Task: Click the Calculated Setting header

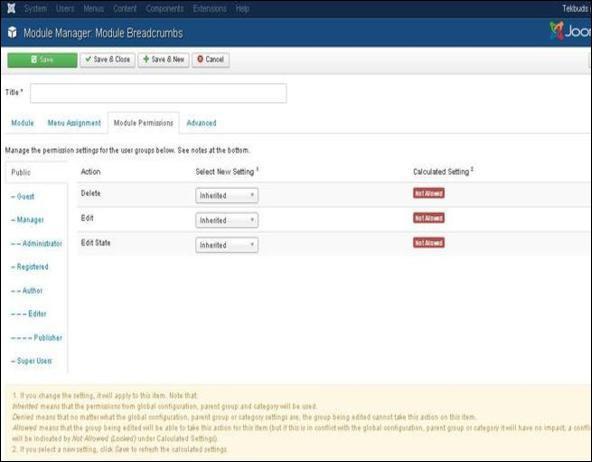Action: tap(443, 172)
